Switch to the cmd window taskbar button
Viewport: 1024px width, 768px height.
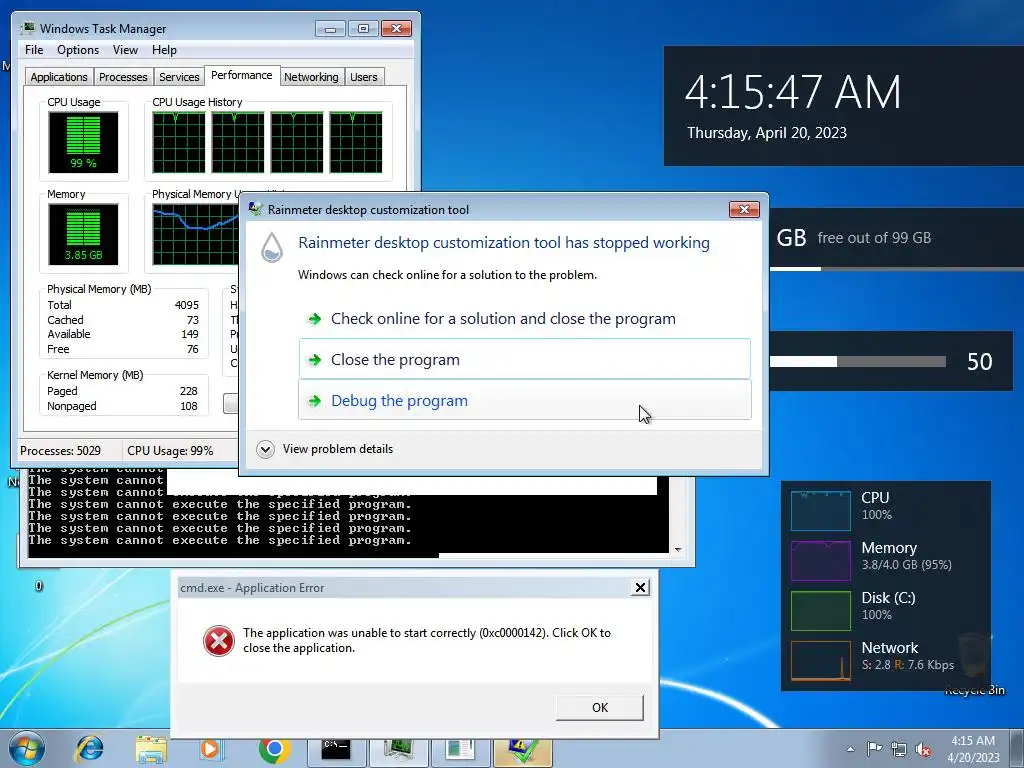336,750
